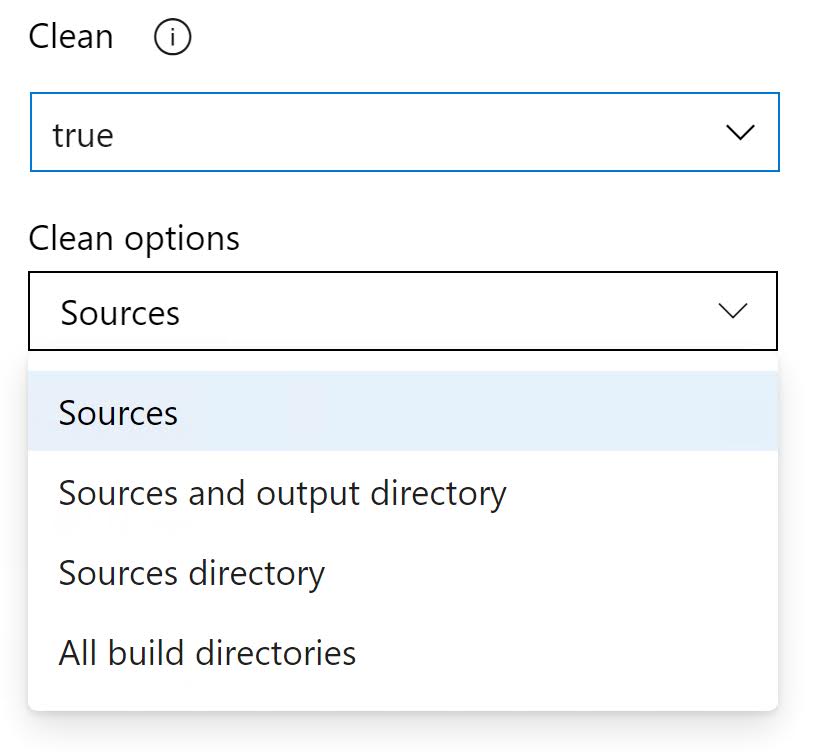The image size is (836, 752).
Task: Open the Clean dropdown showing true
Action: [404, 133]
